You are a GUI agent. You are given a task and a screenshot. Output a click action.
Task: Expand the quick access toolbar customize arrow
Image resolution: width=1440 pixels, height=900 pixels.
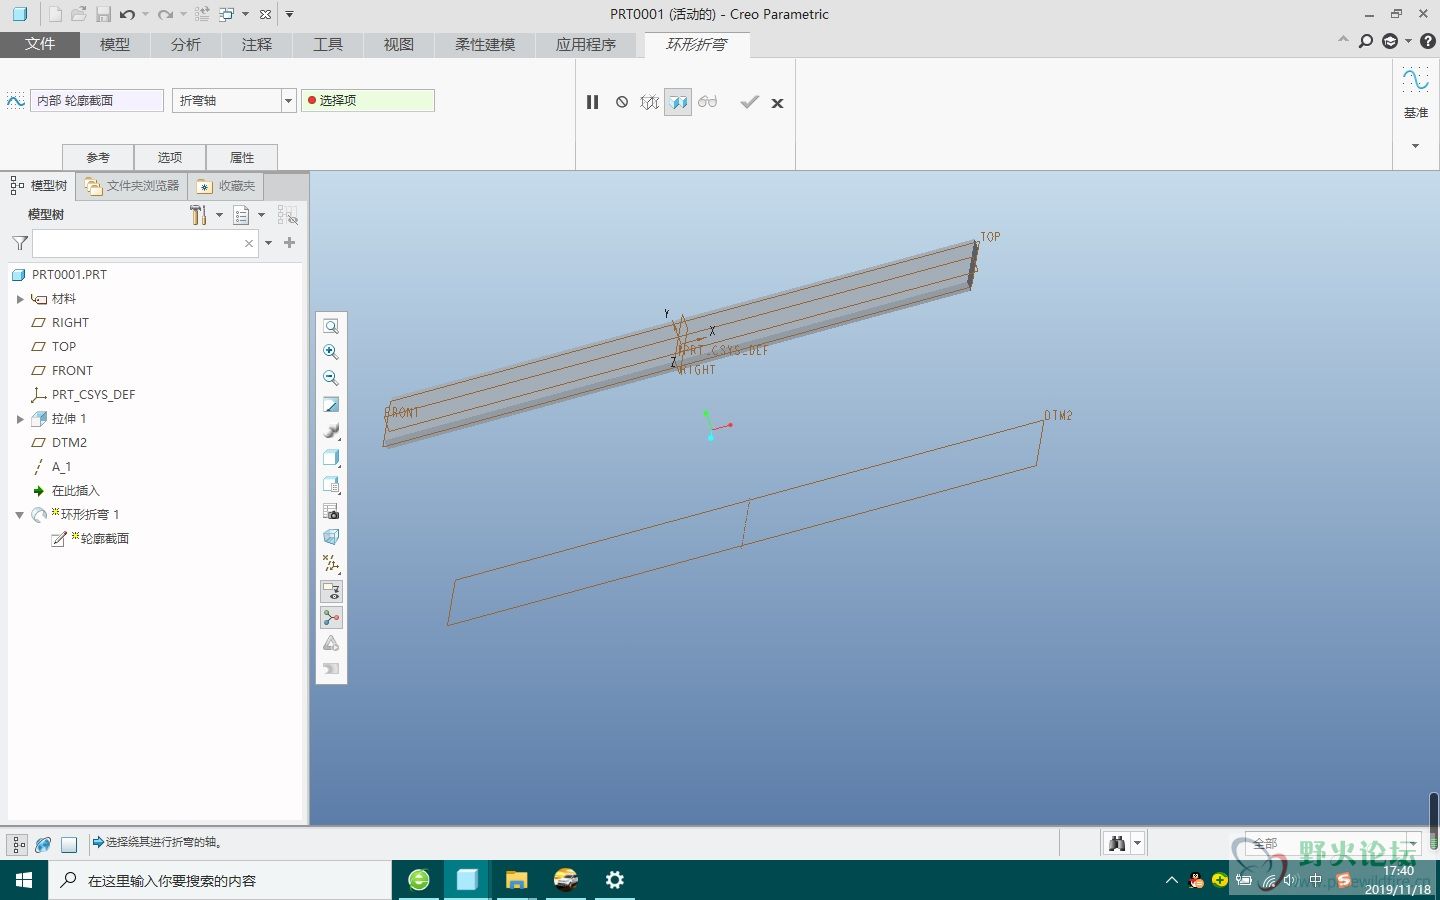[x=290, y=14]
